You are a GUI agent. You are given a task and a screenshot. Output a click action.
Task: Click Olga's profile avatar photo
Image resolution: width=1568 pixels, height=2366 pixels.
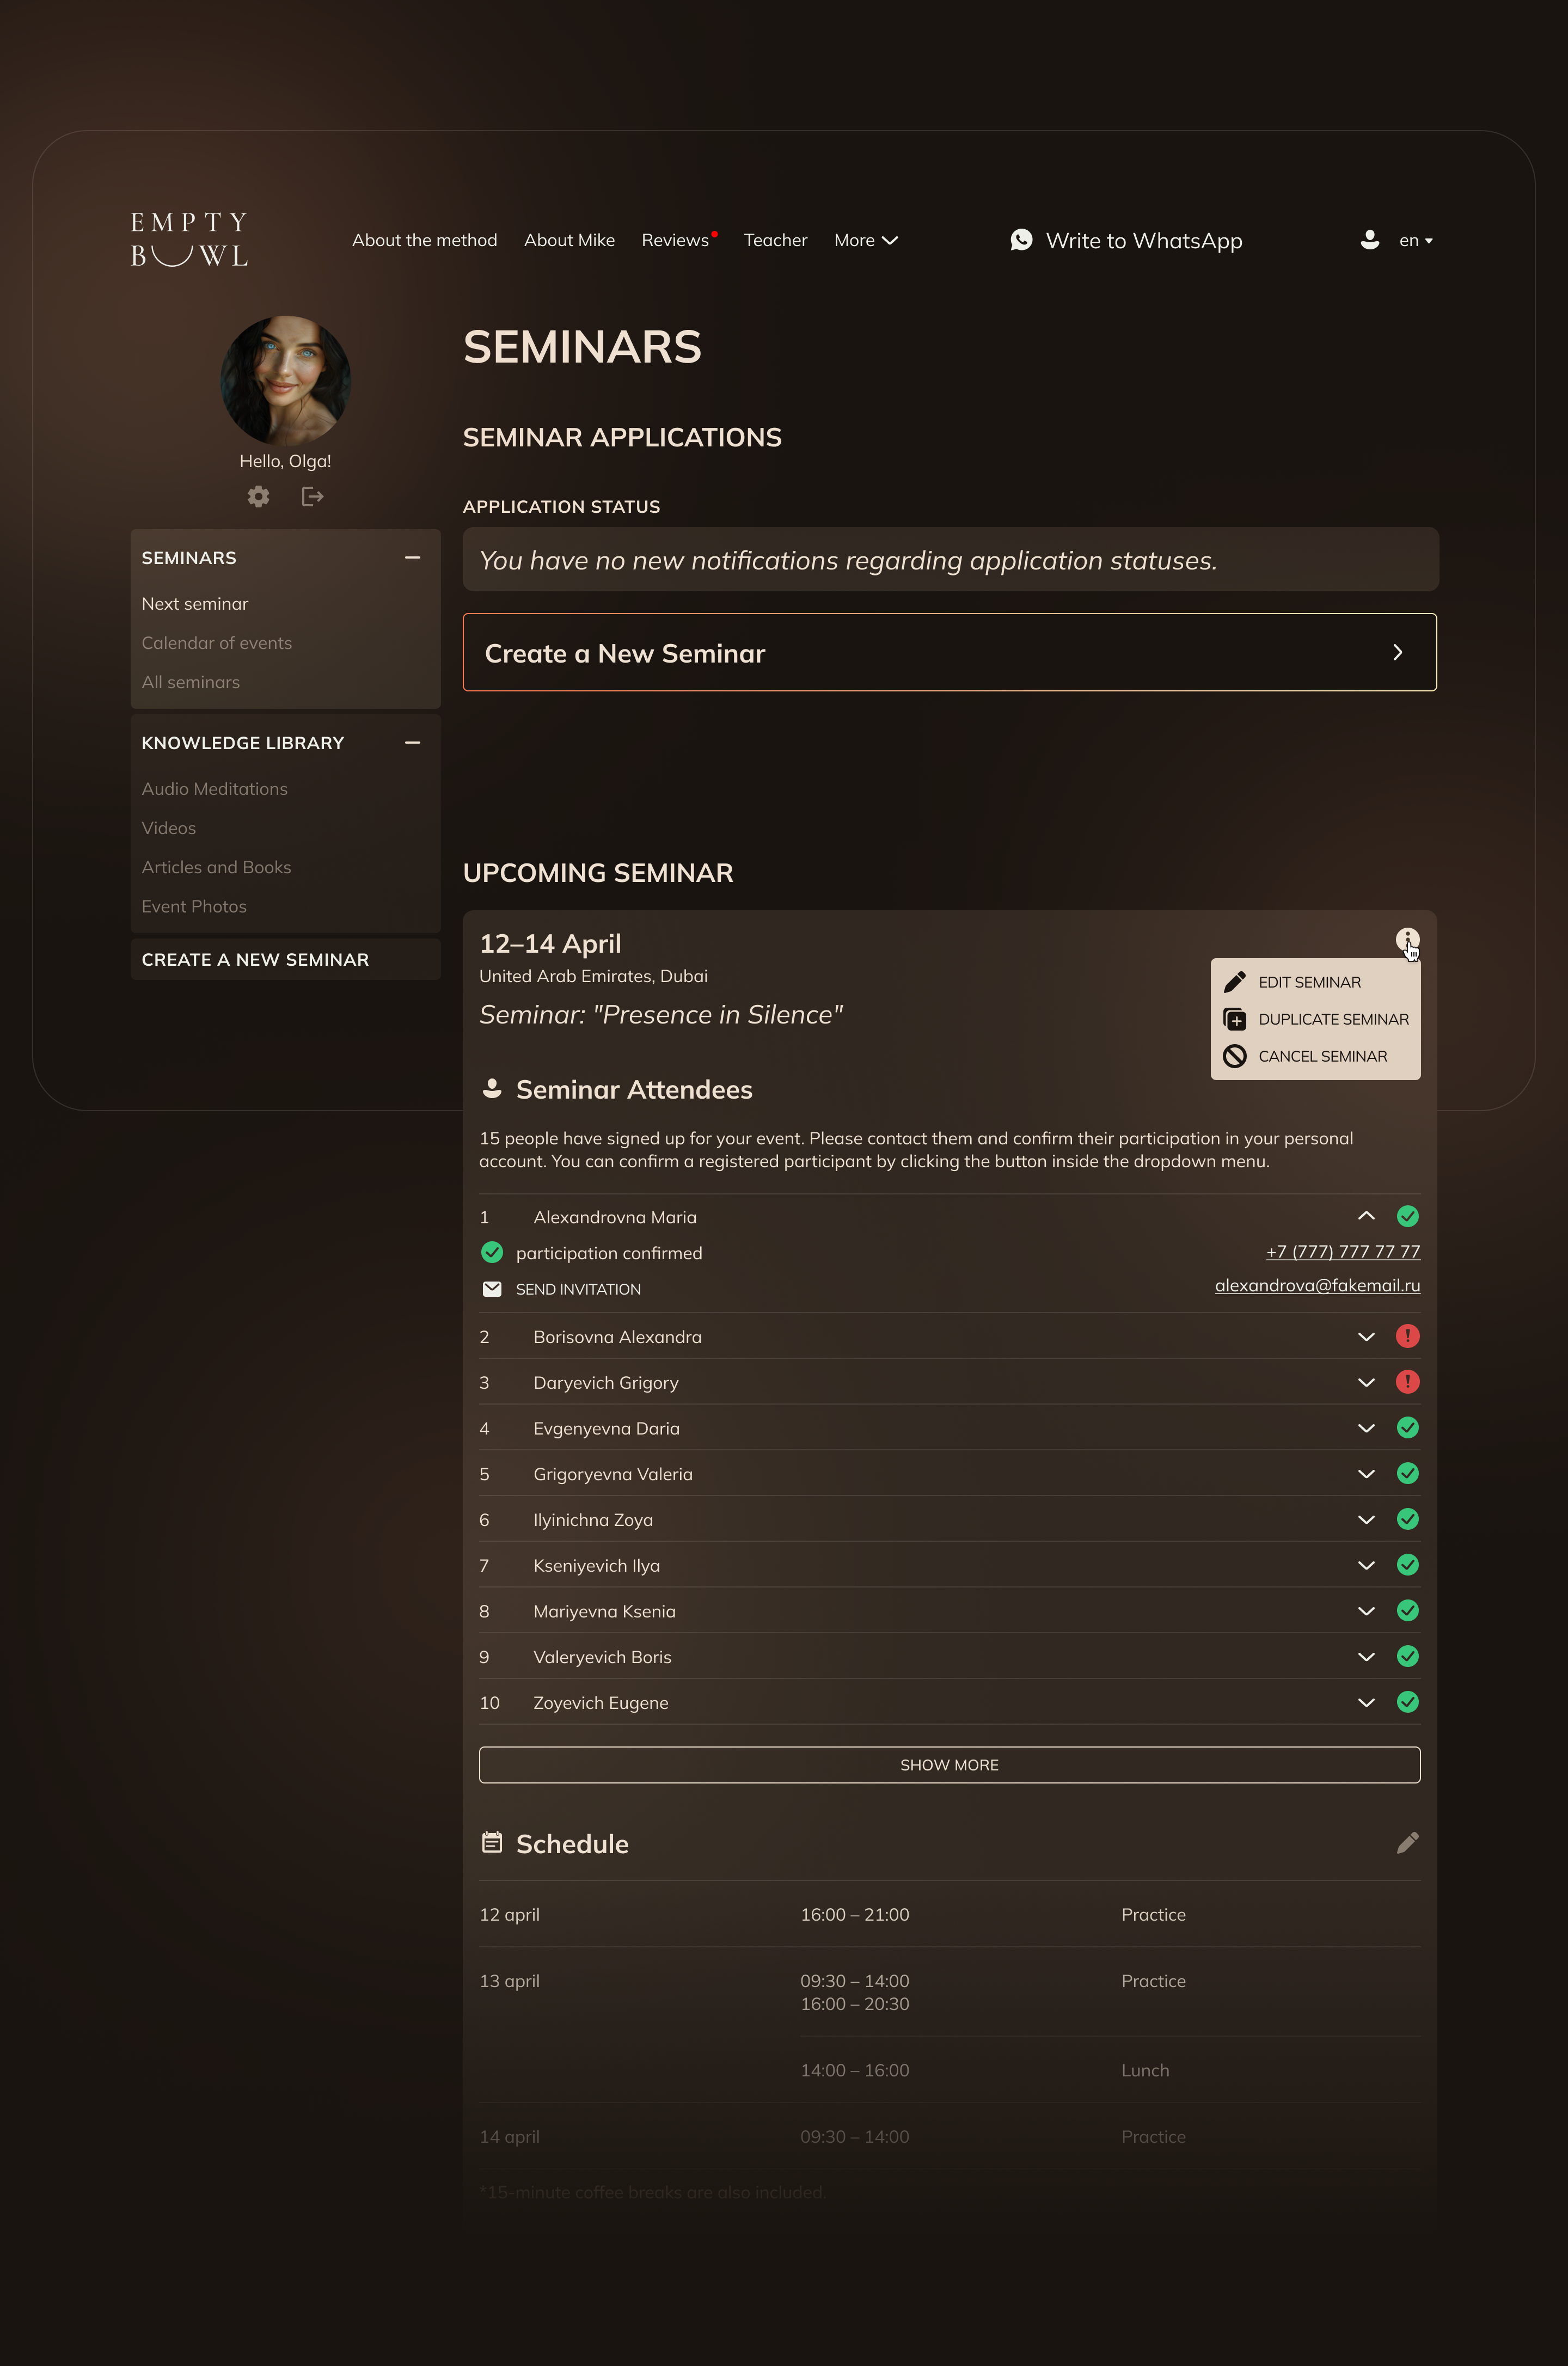[x=285, y=380]
